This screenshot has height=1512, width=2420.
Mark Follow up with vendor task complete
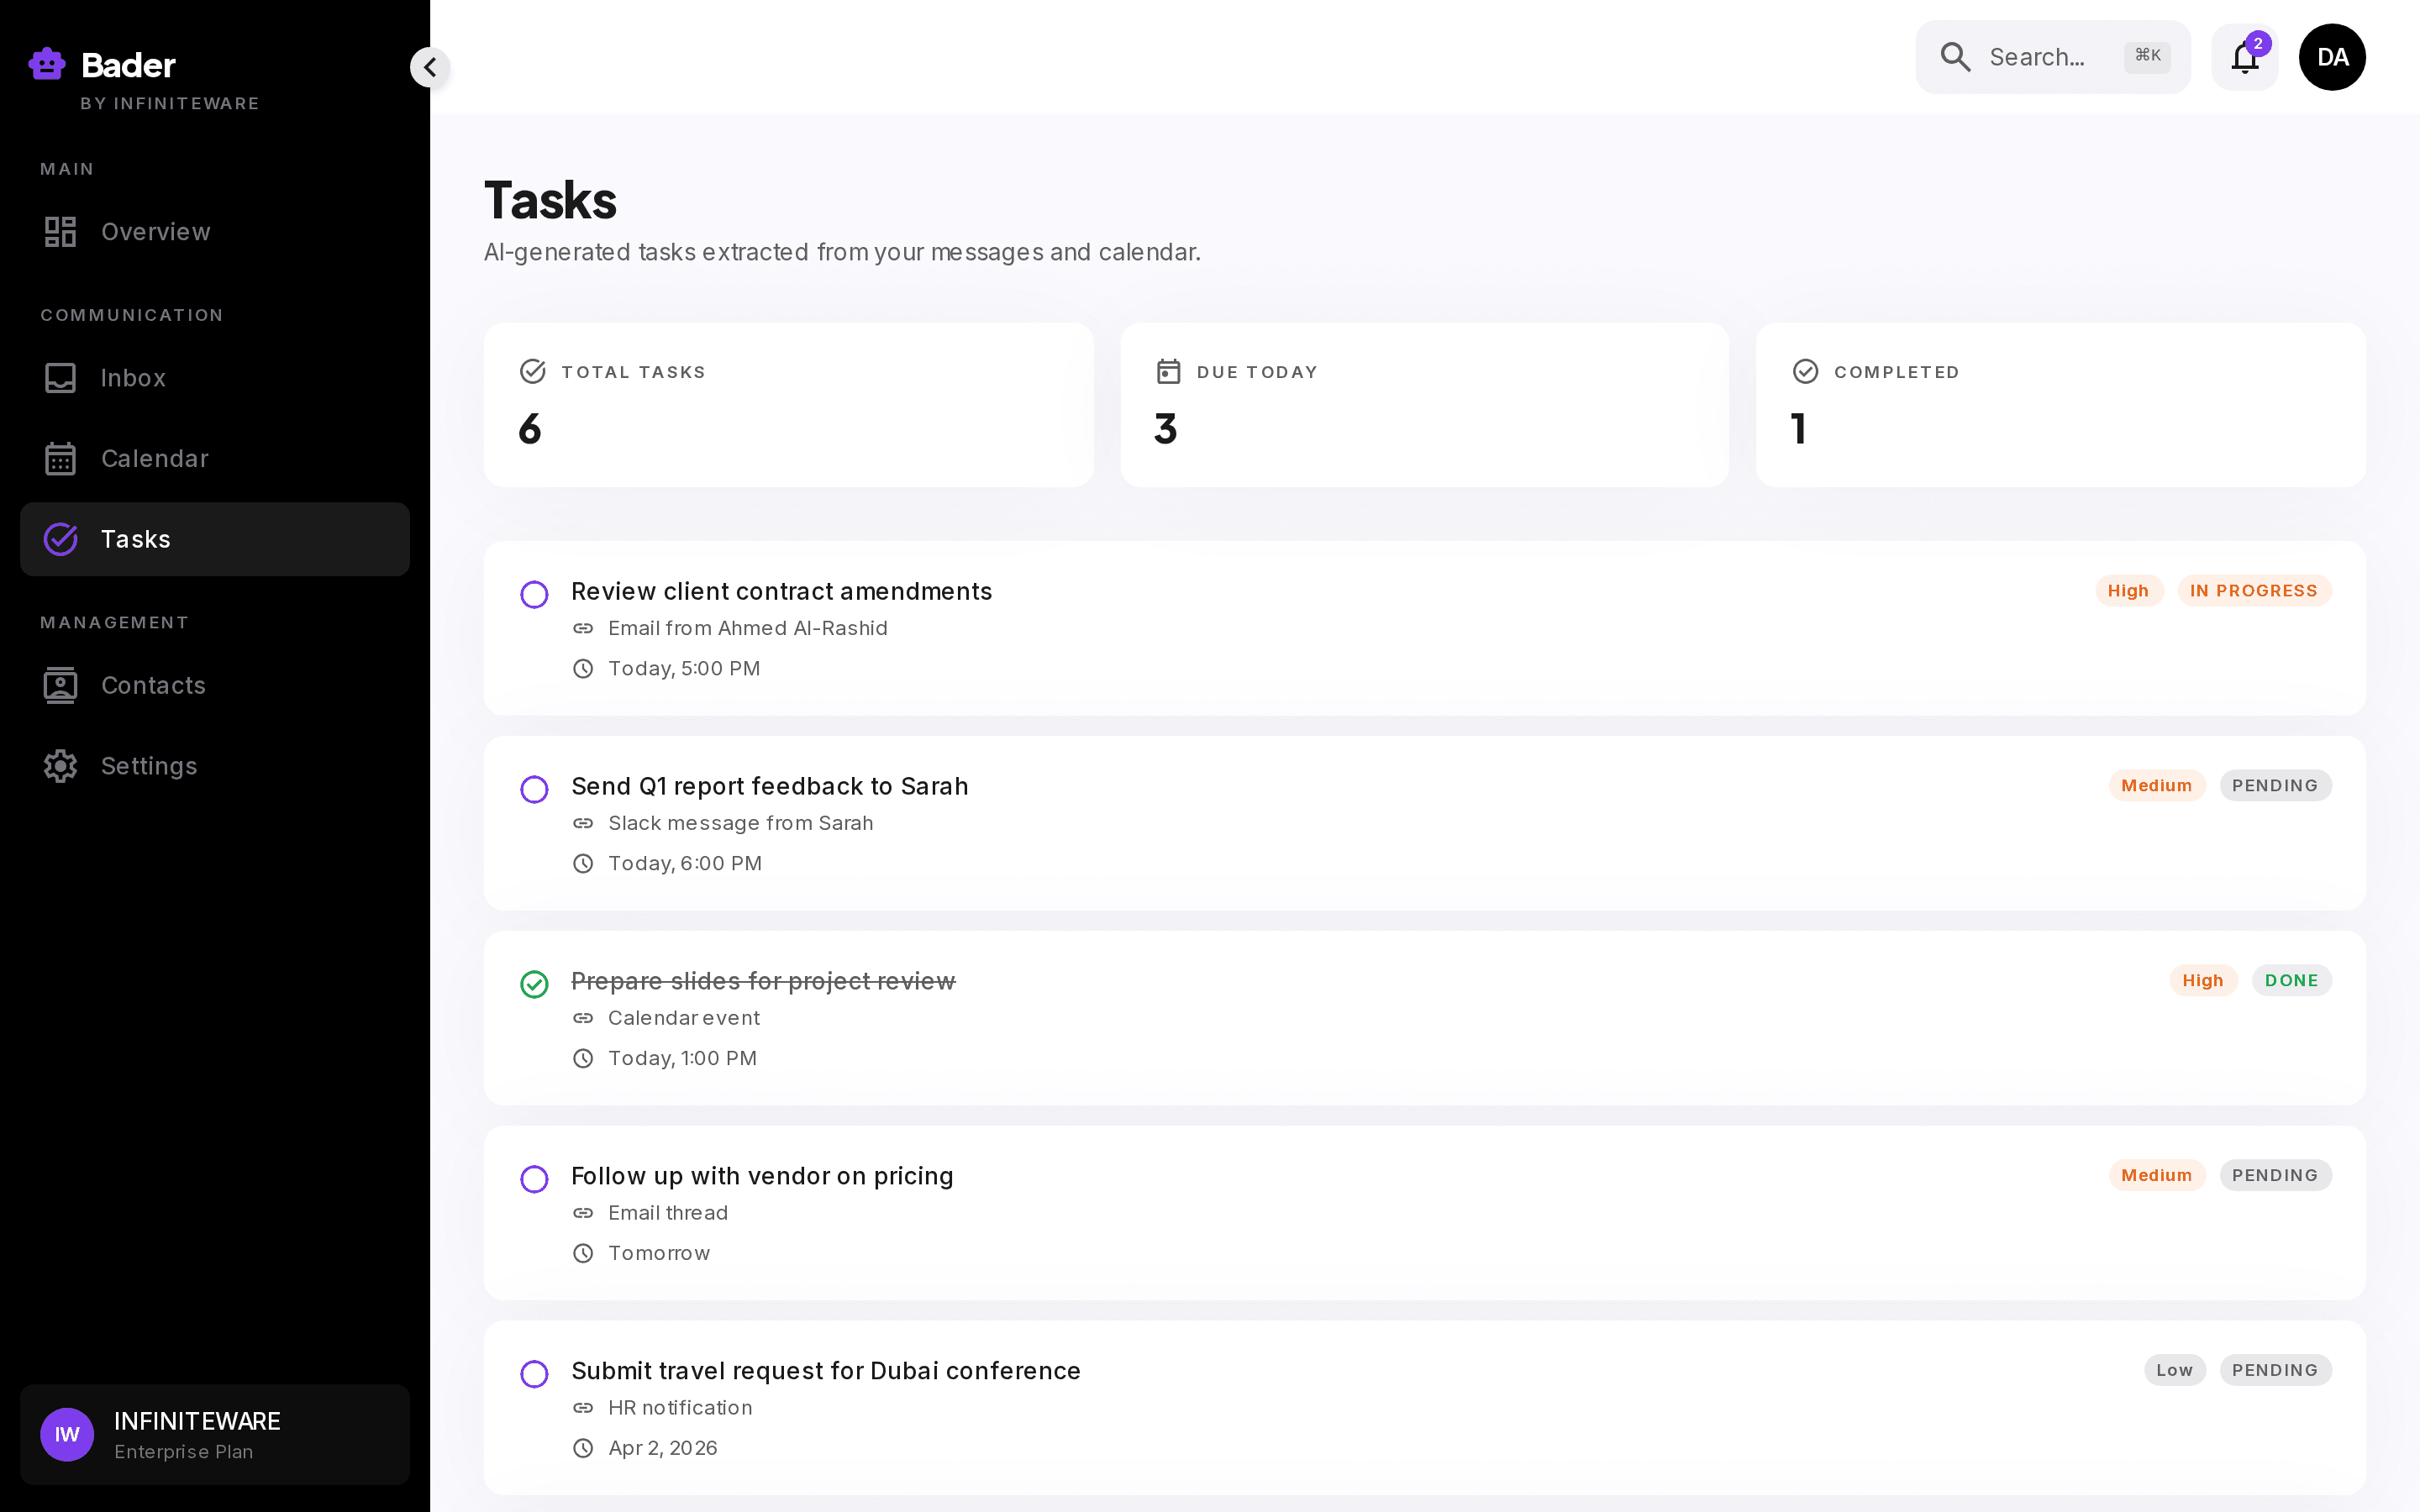click(x=534, y=1180)
